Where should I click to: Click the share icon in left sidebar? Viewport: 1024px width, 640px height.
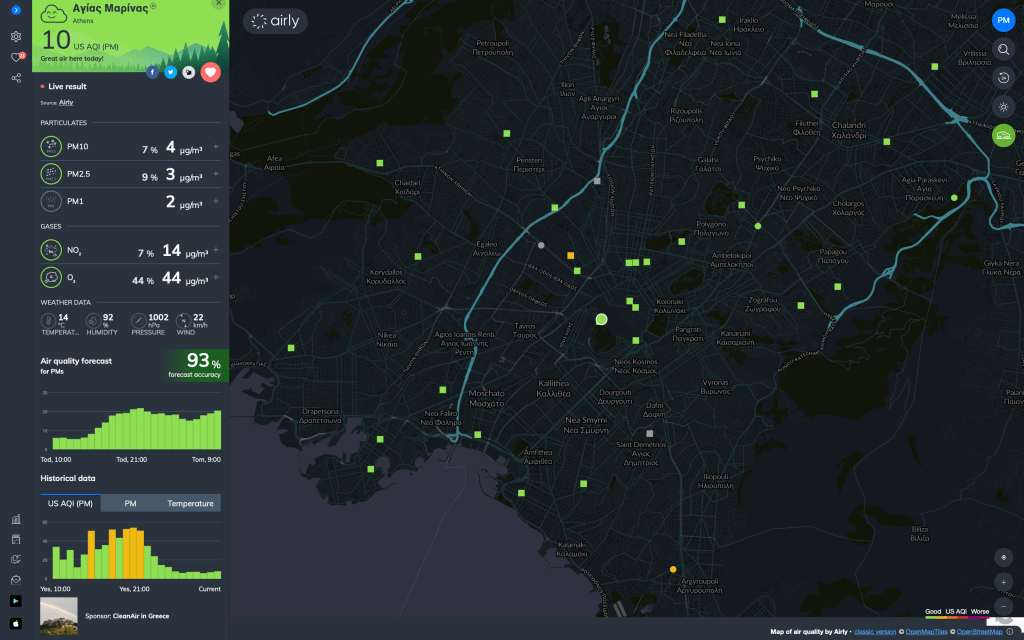16,77
